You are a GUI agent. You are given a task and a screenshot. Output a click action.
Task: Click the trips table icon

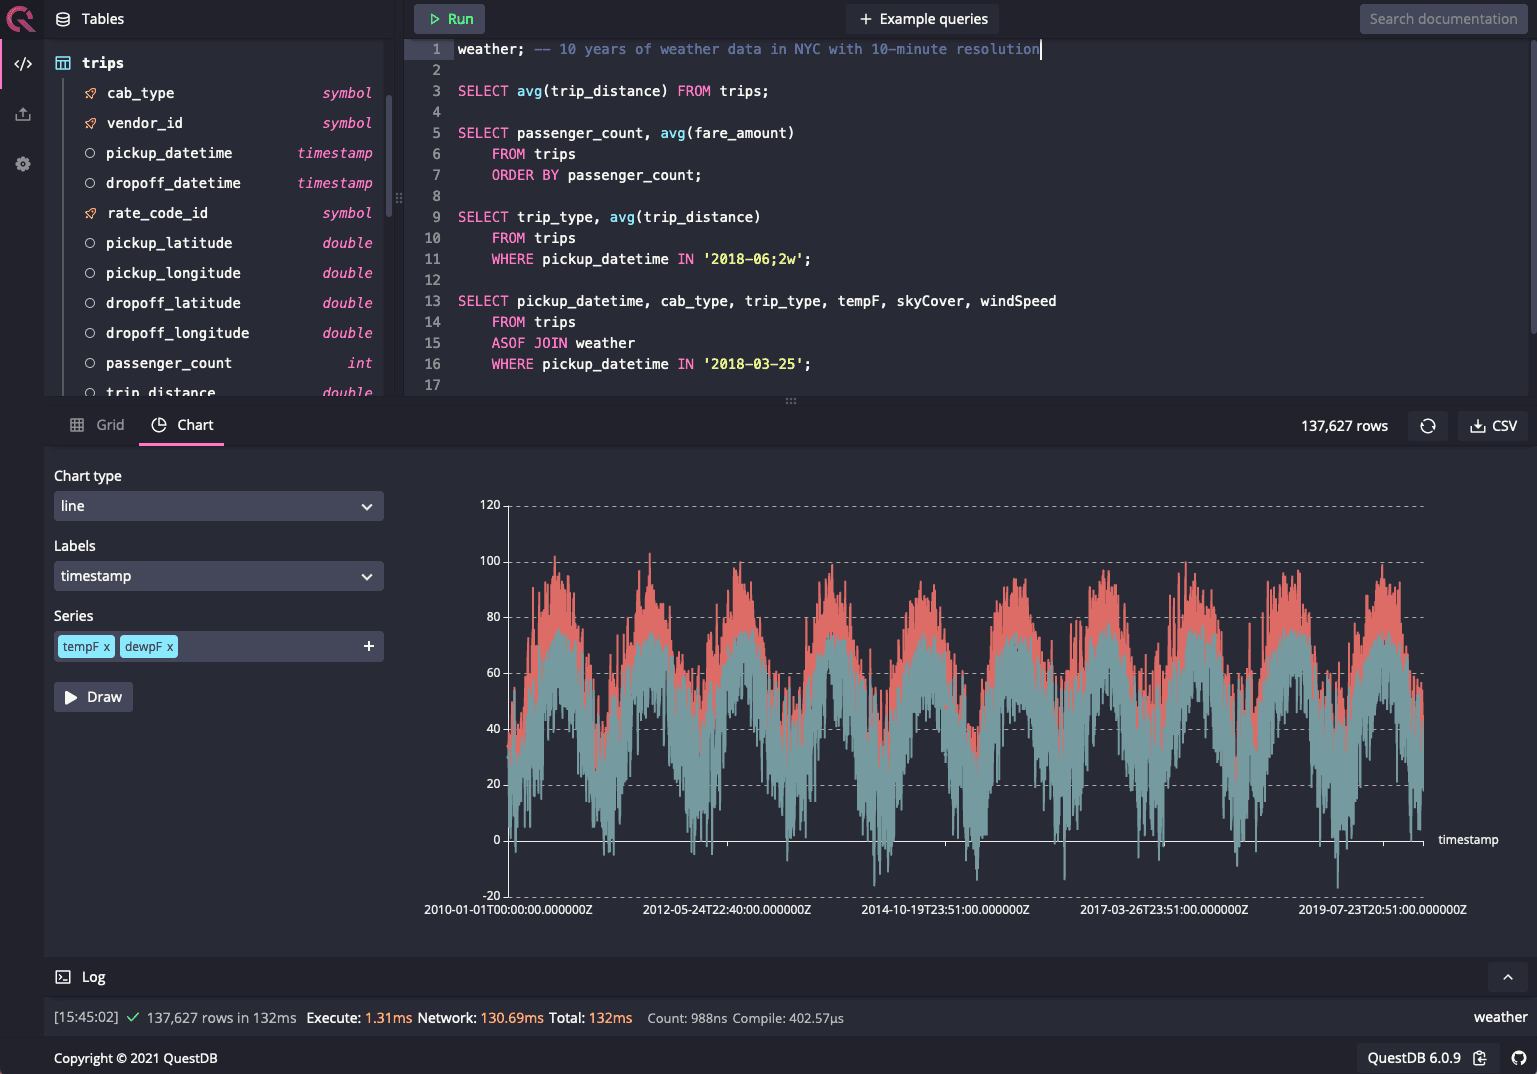coord(63,63)
